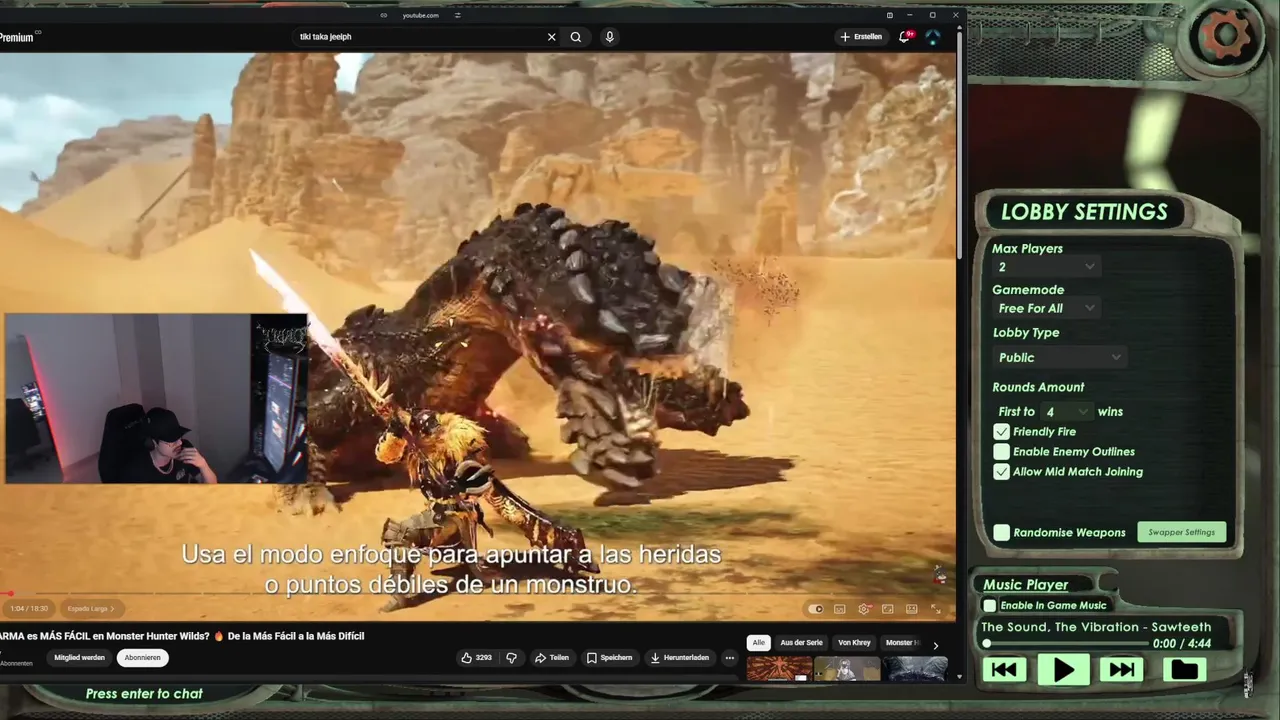Click the YouTube search magnifier icon
1280x720 pixels.
click(x=576, y=37)
